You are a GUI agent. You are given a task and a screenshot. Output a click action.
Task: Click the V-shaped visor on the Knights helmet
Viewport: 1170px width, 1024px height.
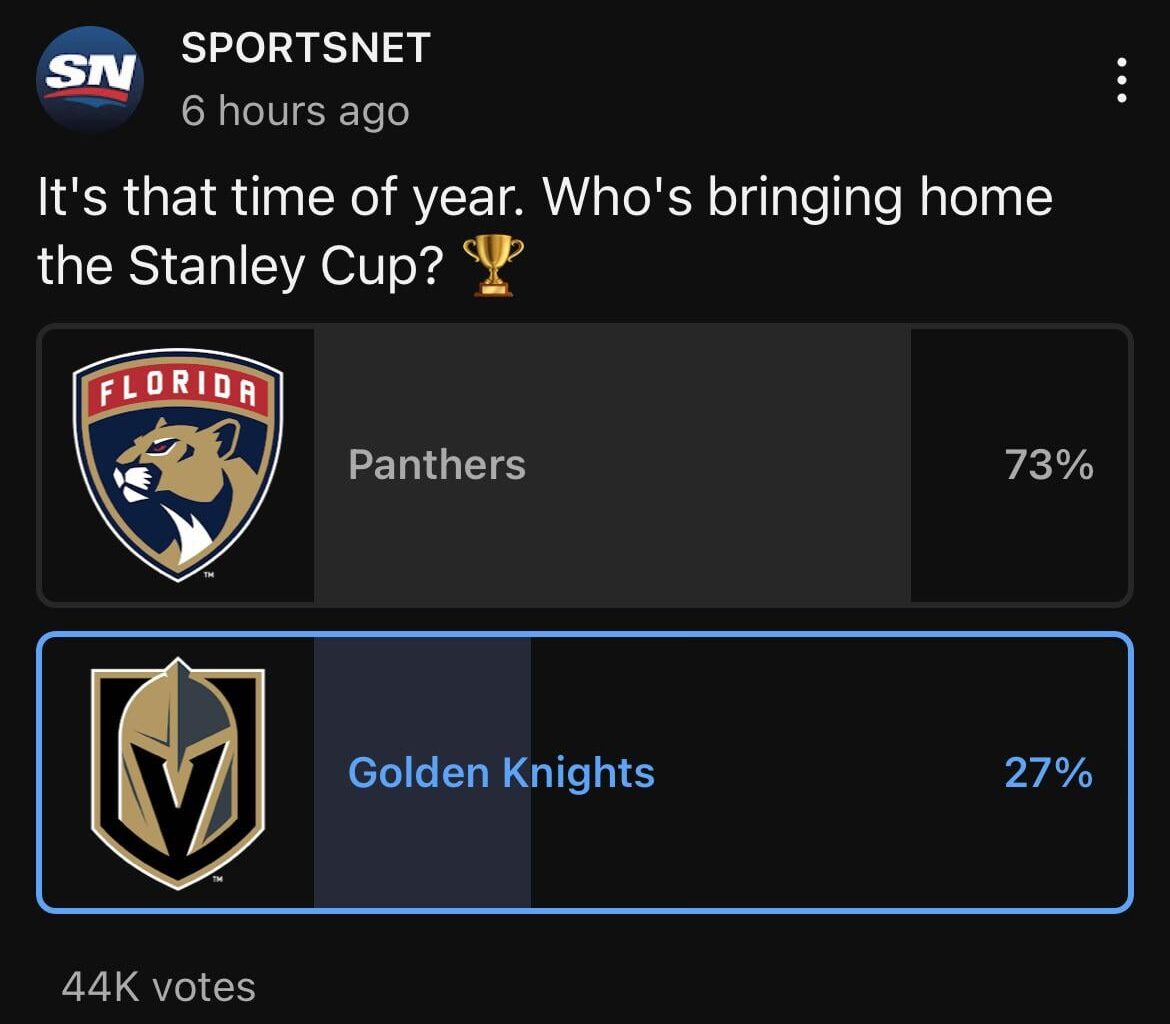[178, 790]
